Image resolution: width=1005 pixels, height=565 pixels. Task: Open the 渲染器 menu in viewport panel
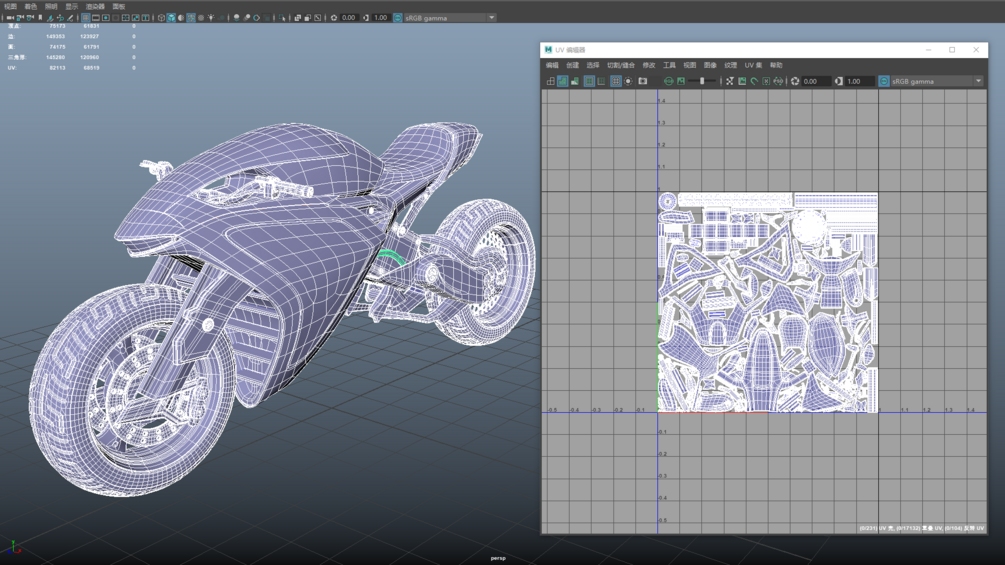click(x=95, y=6)
